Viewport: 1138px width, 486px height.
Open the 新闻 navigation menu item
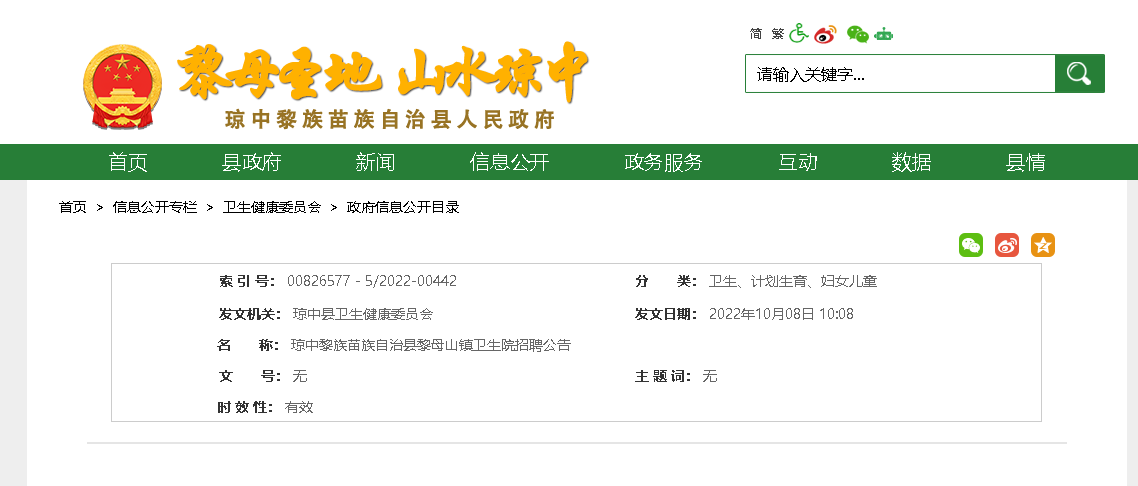(375, 162)
